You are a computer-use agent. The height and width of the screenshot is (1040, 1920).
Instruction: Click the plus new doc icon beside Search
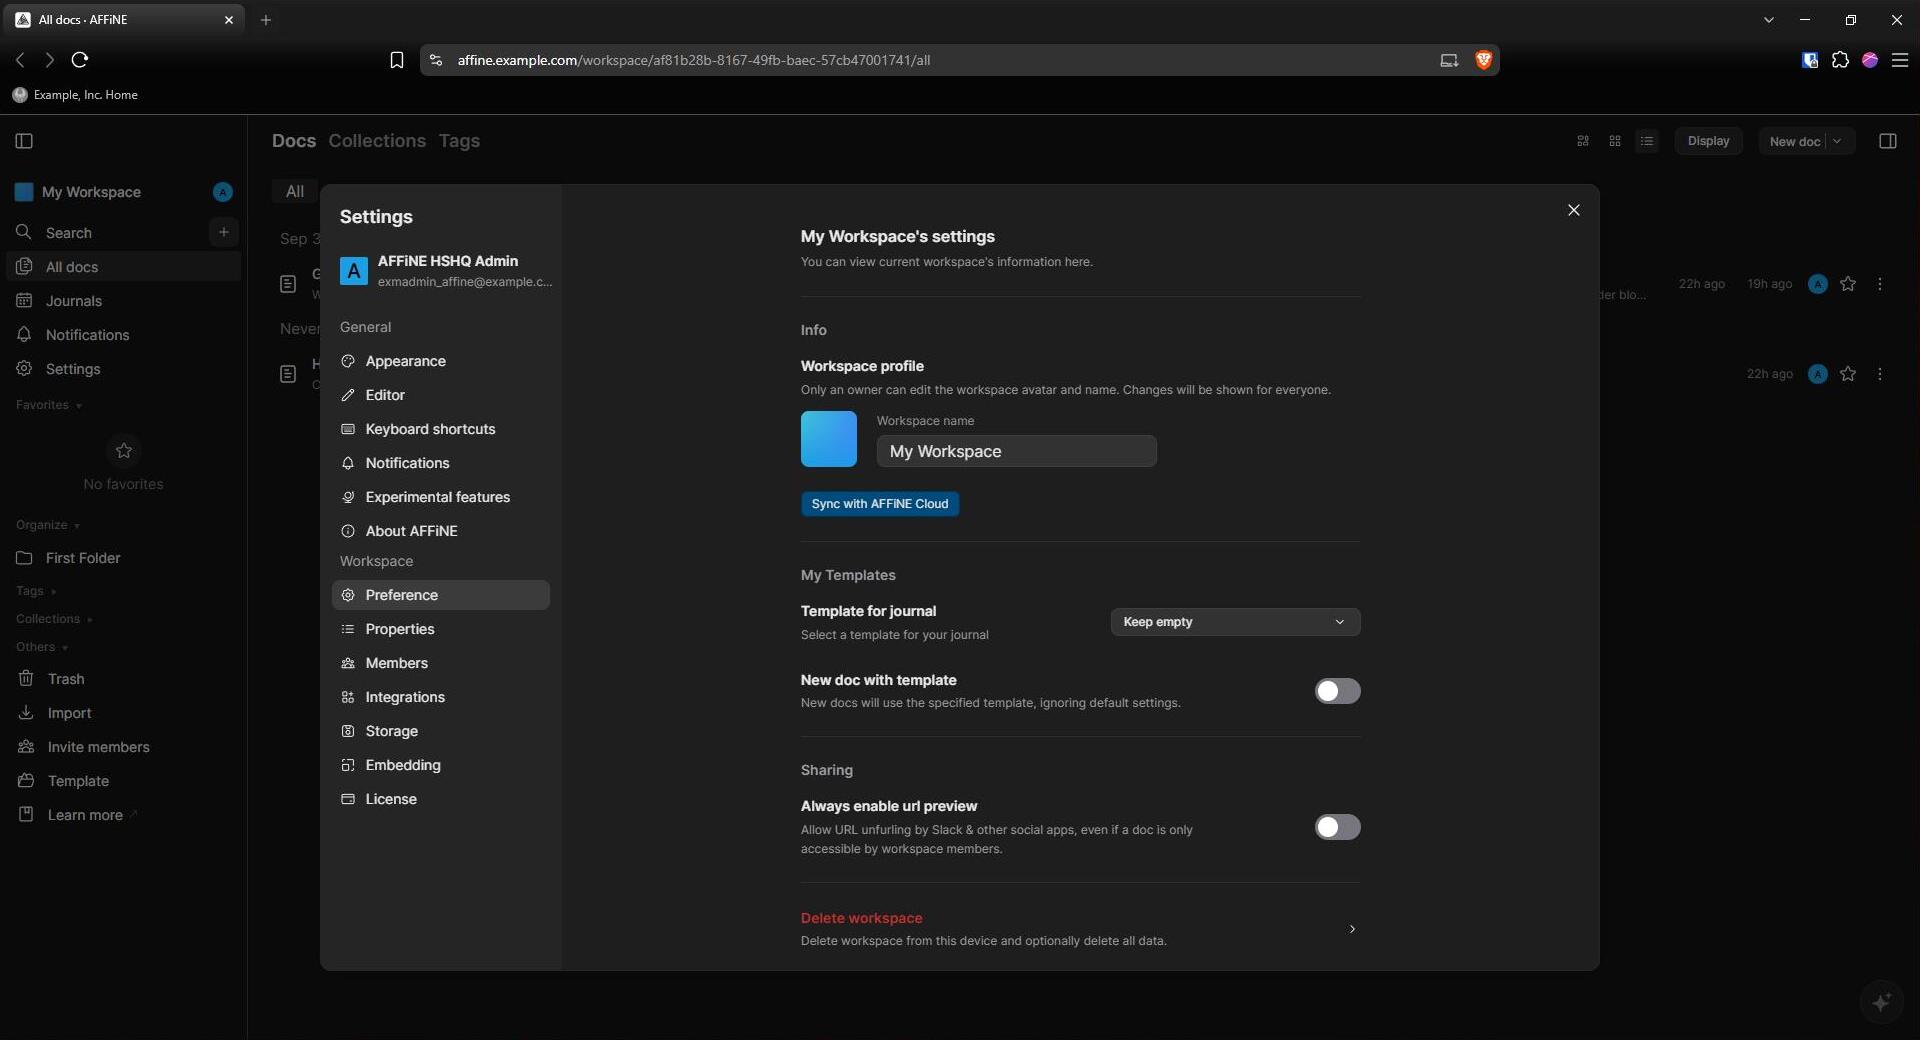tap(224, 232)
